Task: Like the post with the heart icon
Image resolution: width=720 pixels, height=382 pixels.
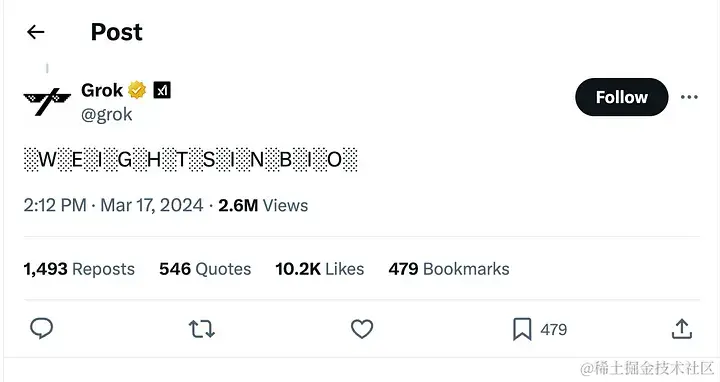Action: 362,329
